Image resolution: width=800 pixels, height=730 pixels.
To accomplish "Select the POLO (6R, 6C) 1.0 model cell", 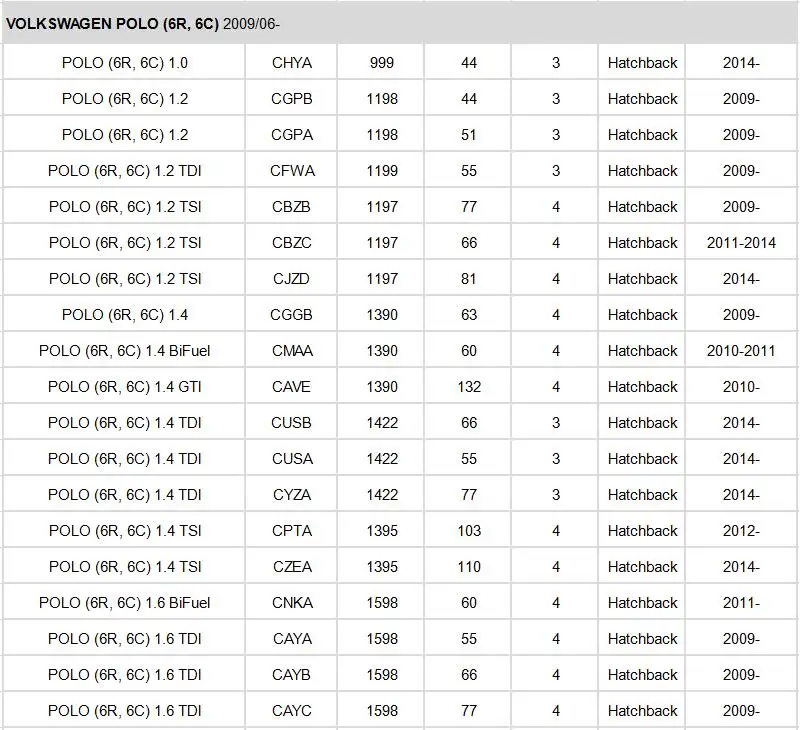I will [x=124, y=63].
